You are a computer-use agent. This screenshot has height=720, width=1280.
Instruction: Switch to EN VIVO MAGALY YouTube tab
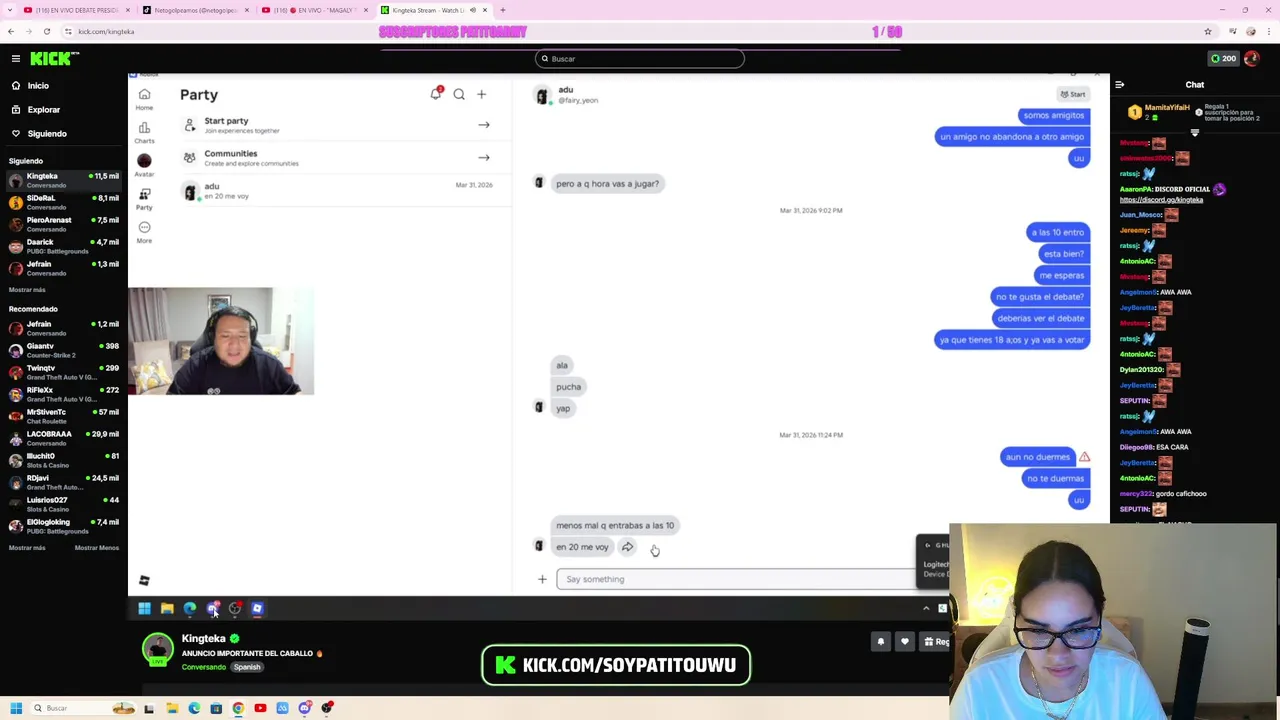[315, 10]
